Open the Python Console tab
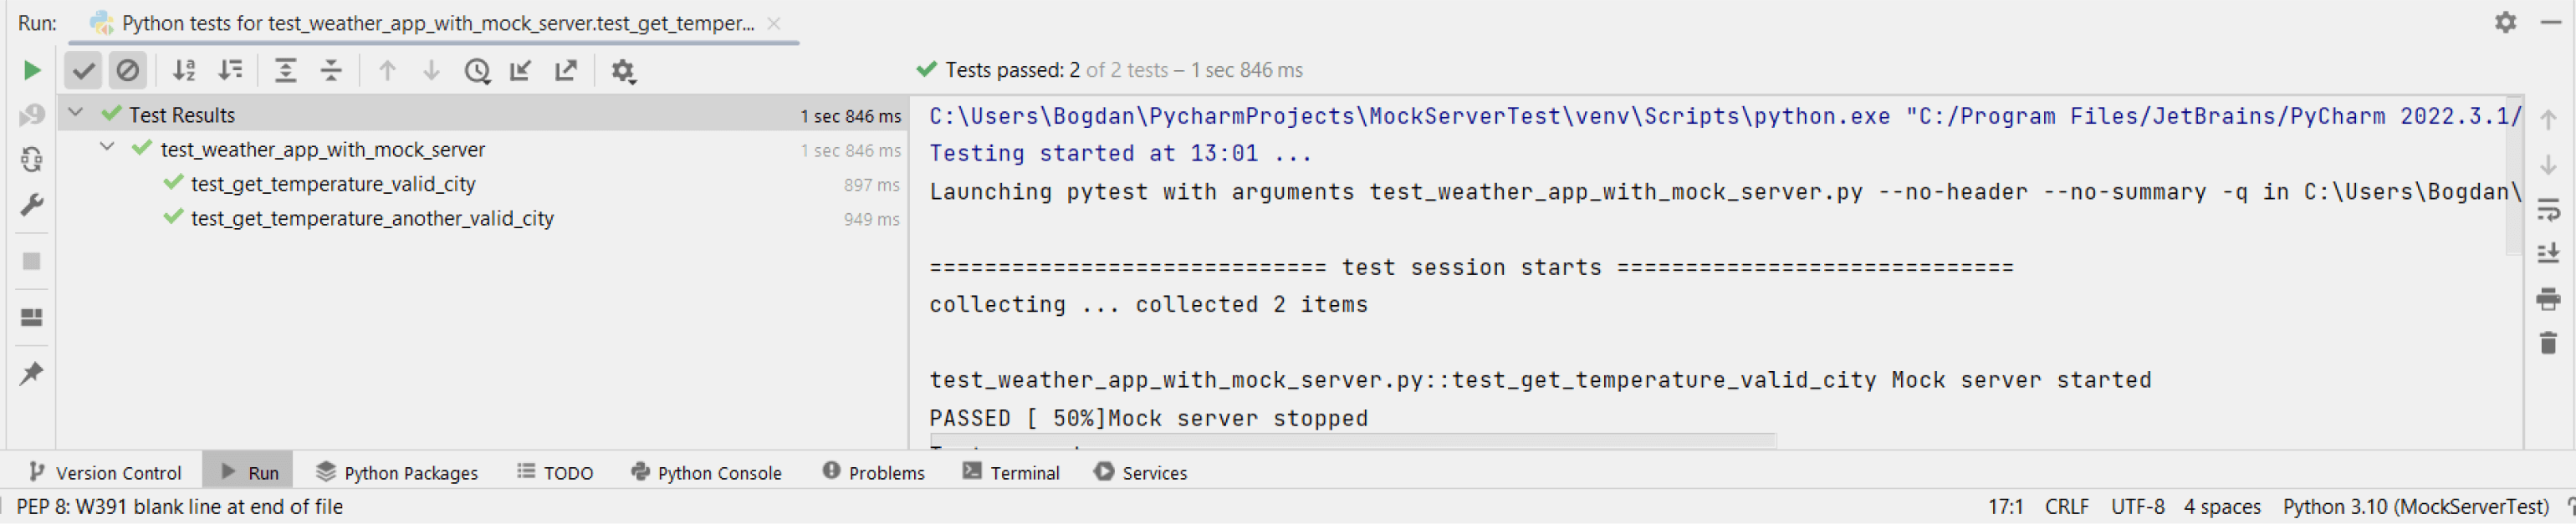The height and width of the screenshot is (524, 2576). coord(707,472)
